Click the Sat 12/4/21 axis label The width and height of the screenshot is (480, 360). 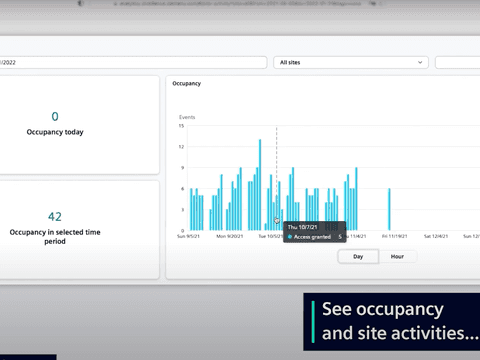click(x=436, y=236)
